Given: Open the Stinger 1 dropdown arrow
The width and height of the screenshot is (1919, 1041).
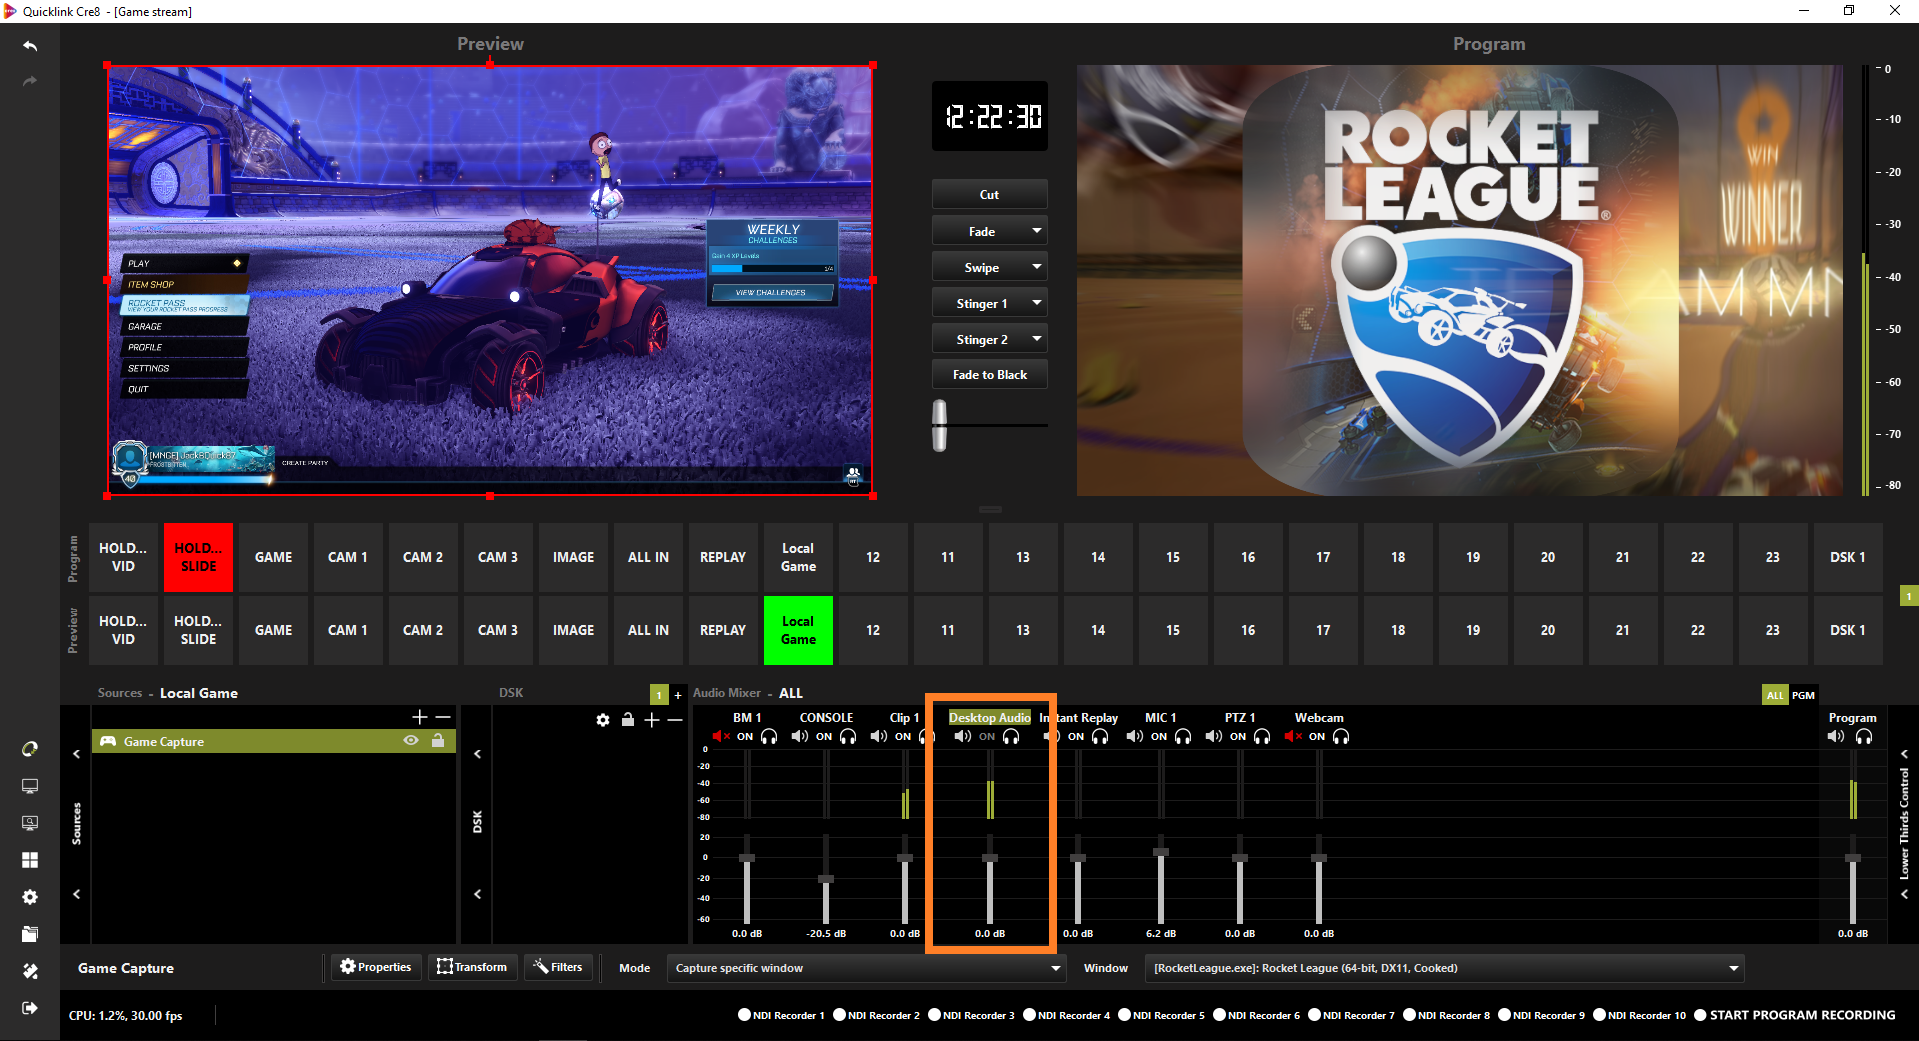Looking at the screenshot, I should 1037,303.
